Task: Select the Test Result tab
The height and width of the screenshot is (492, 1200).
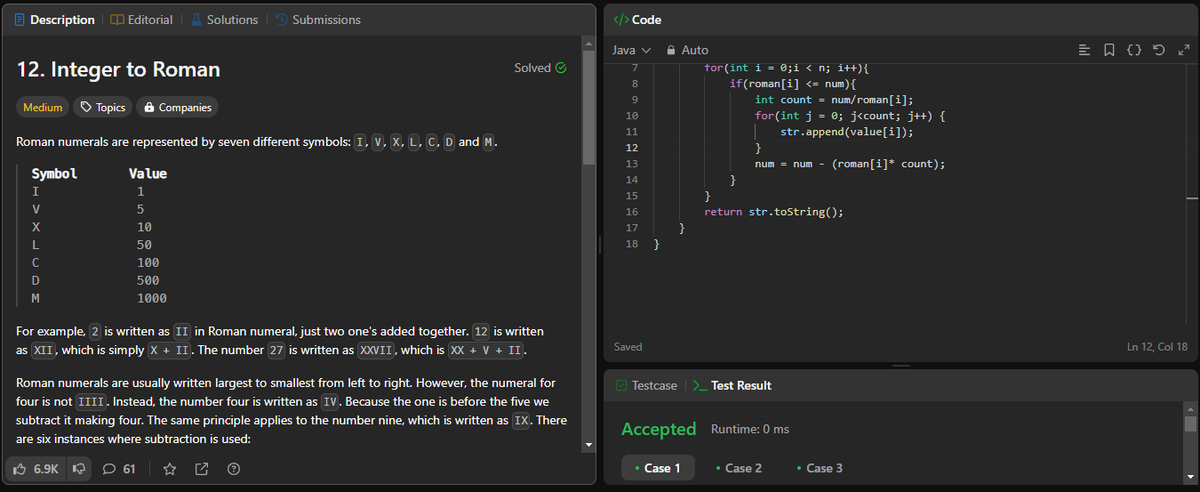Action: 732,385
